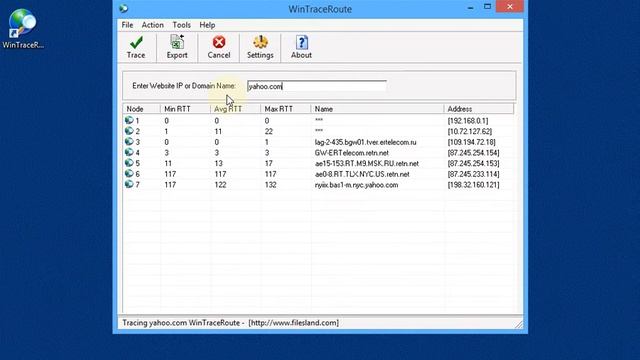Click name lag-2-435.bgw01.tver.ertelecom.ru
The height and width of the screenshot is (360, 640).
pyautogui.click(x=365, y=142)
